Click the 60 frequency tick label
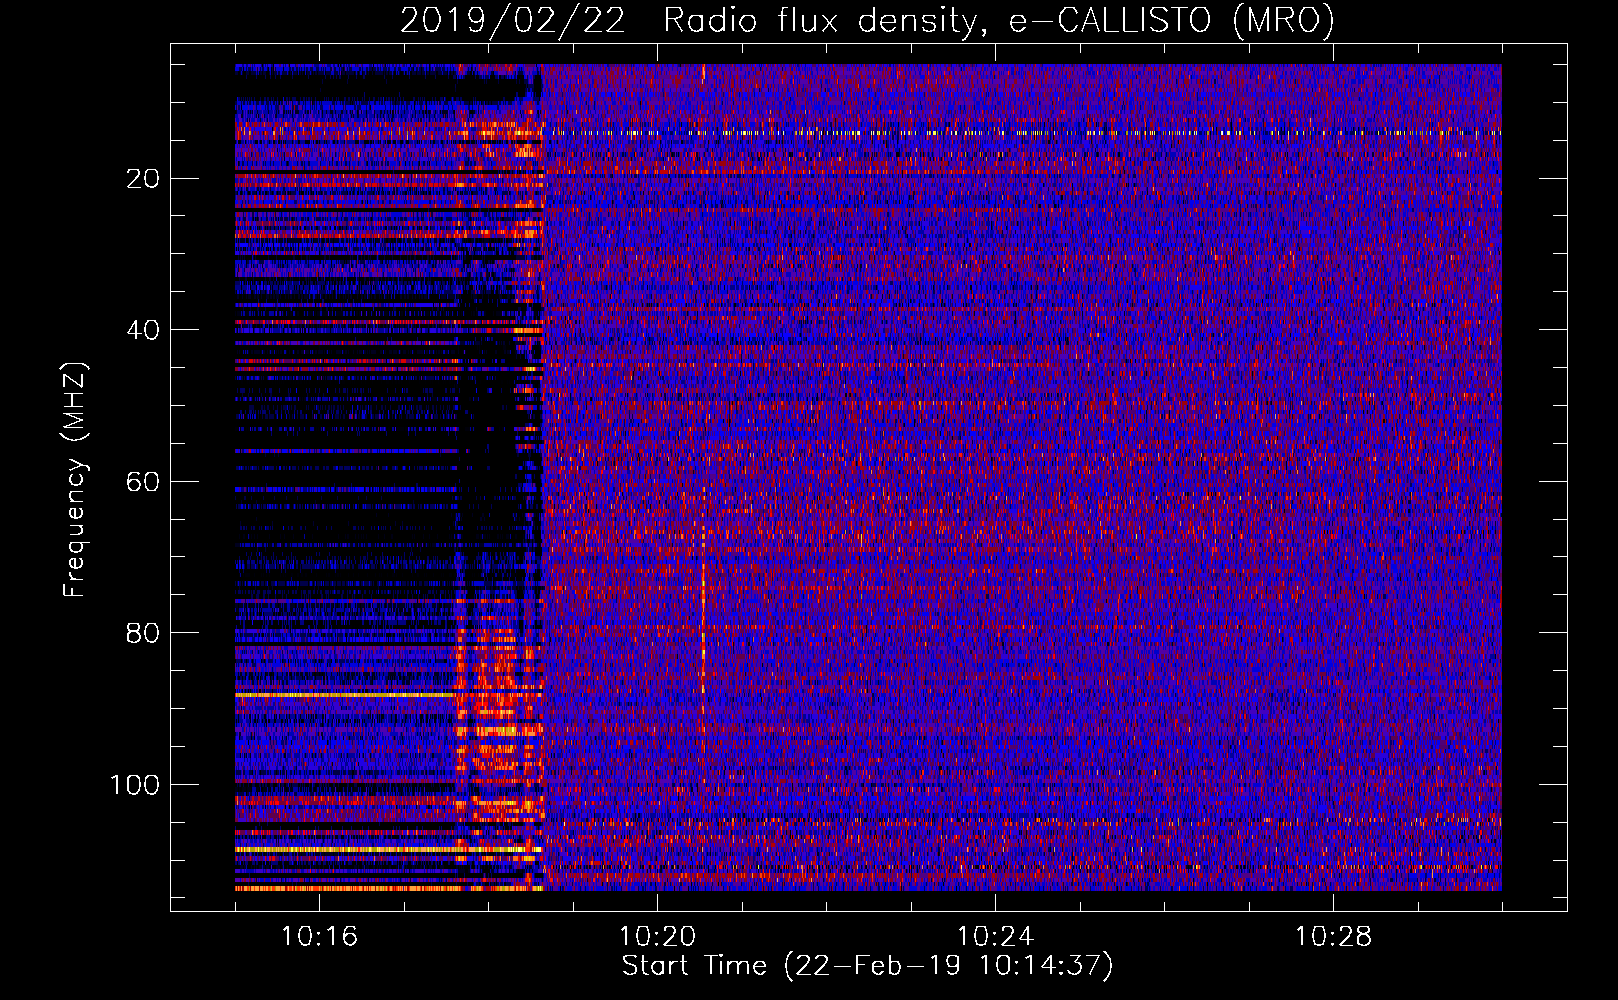1618x1000 pixels. (143, 482)
